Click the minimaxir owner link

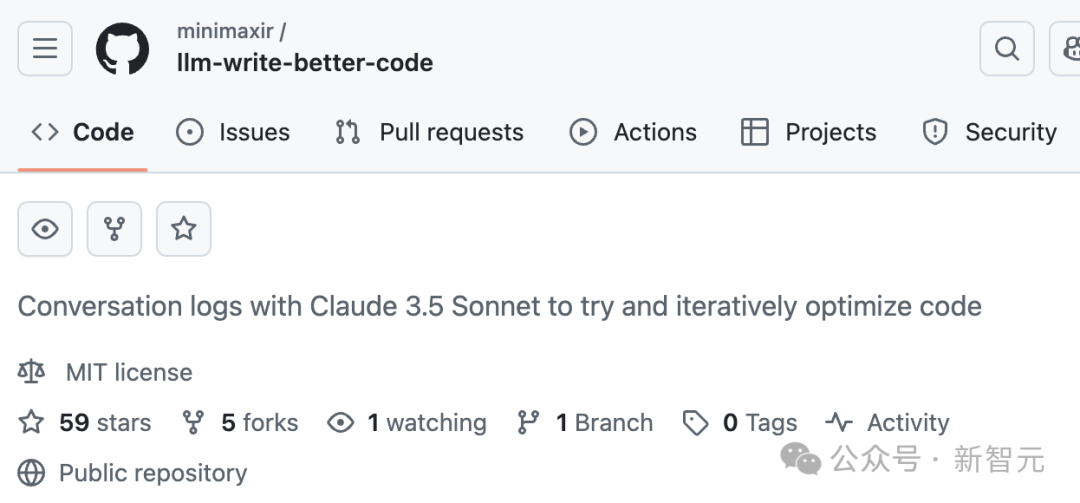click(x=225, y=31)
